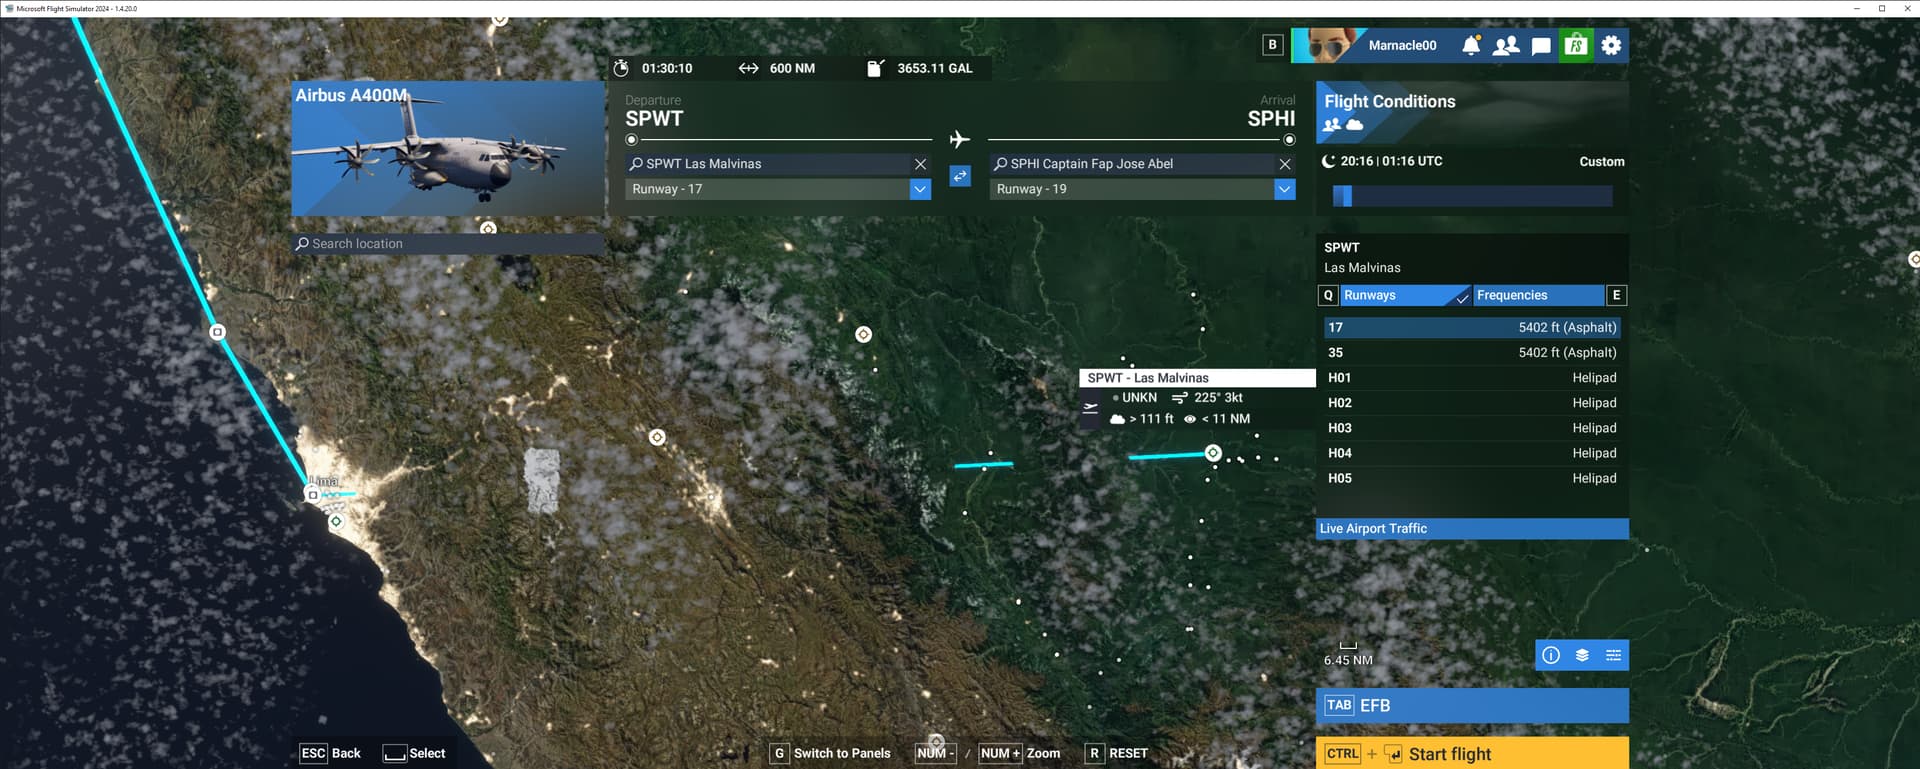Click the Q previous tab key
This screenshot has width=1920, height=769.
(1328, 295)
